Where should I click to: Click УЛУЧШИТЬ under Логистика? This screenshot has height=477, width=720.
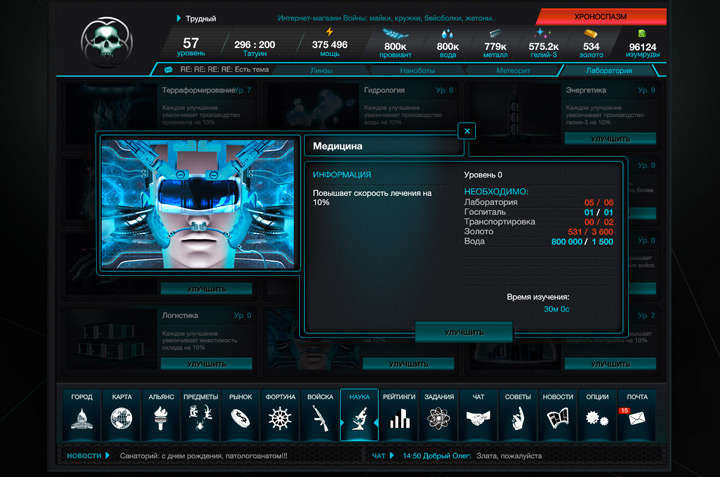click(206, 364)
